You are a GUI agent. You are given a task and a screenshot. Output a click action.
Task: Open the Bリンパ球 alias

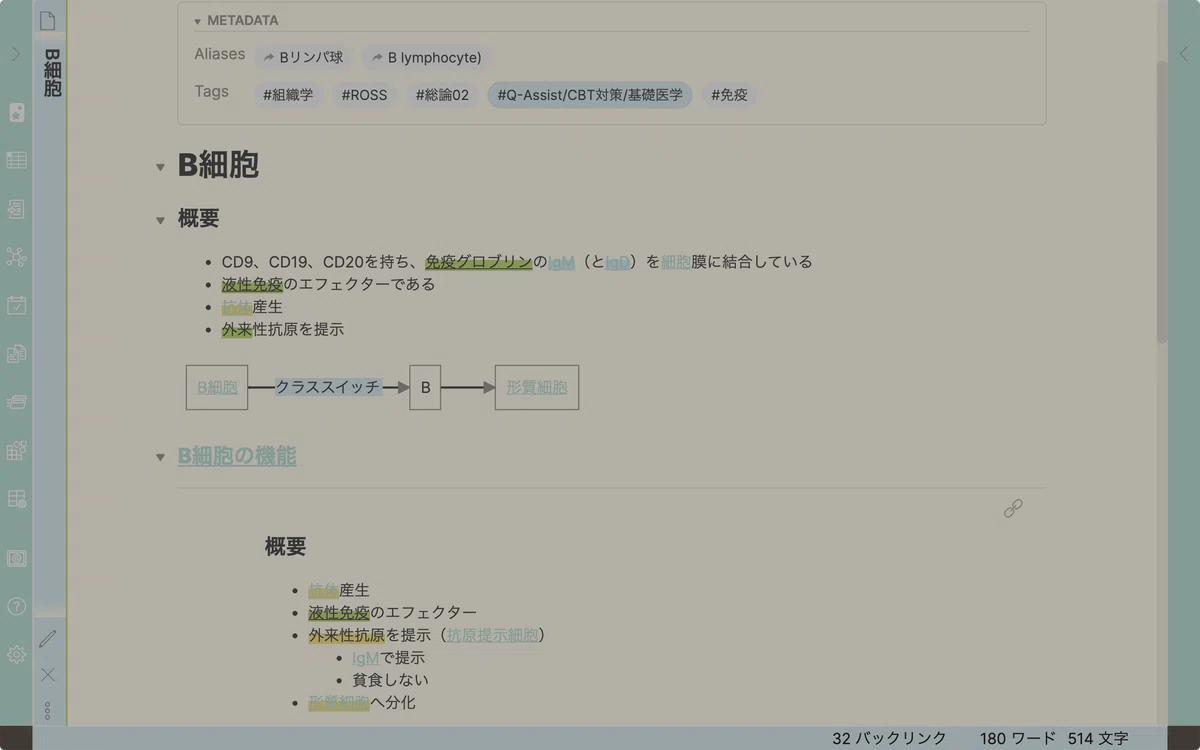[303, 58]
